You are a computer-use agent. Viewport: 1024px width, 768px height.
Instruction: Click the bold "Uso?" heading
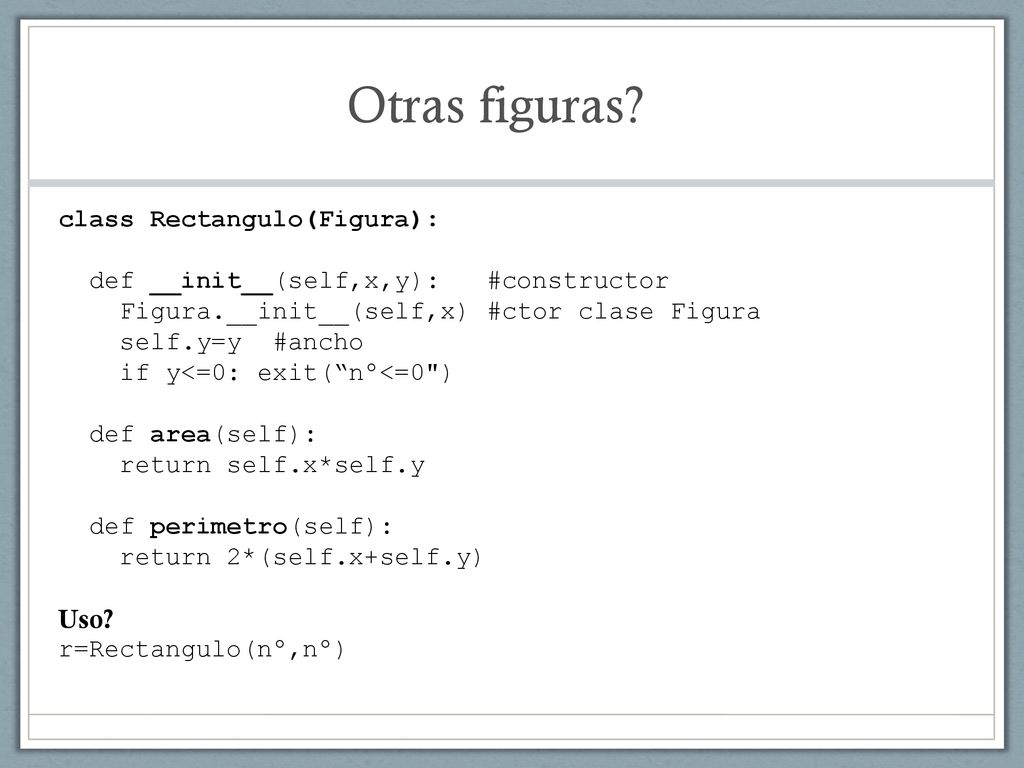click(86, 619)
